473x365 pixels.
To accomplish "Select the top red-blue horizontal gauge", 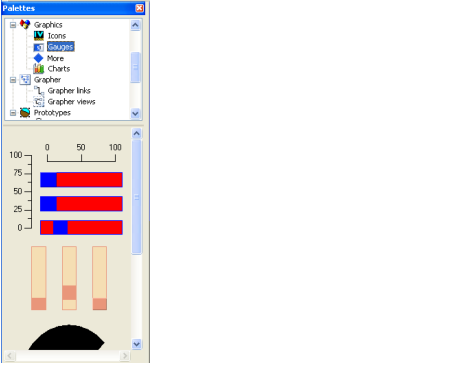I will pos(81,180).
